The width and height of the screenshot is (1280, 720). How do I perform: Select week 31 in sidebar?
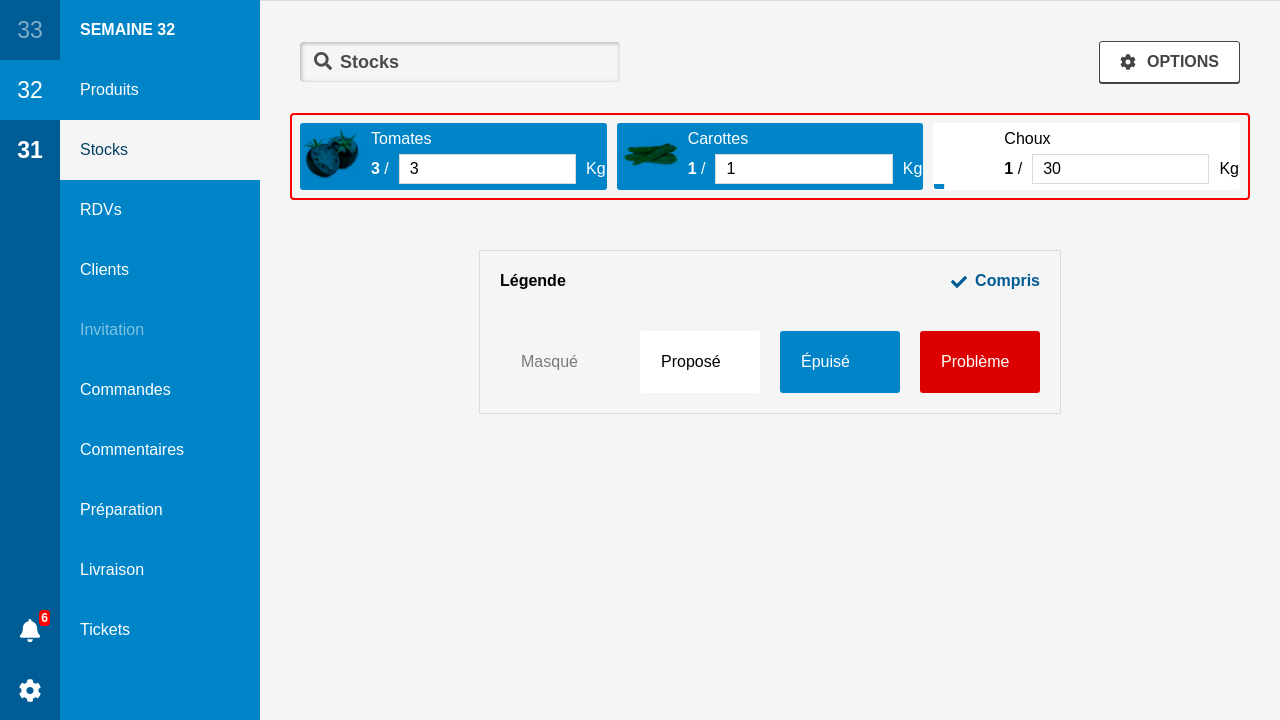tap(30, 150)
